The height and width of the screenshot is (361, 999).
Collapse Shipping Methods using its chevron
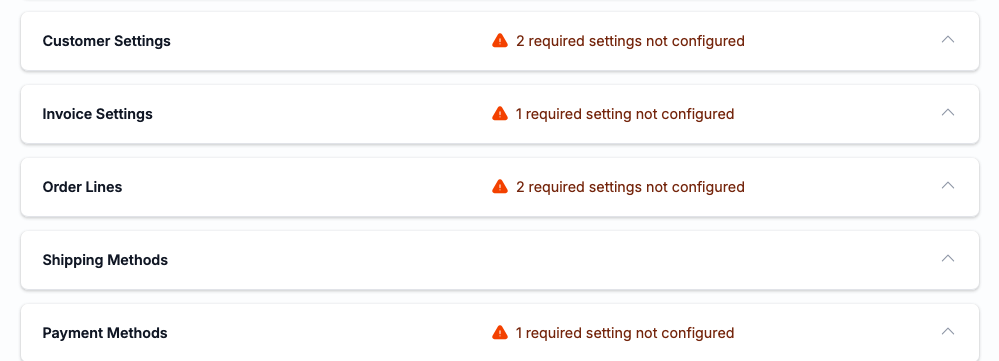[948, 258]
